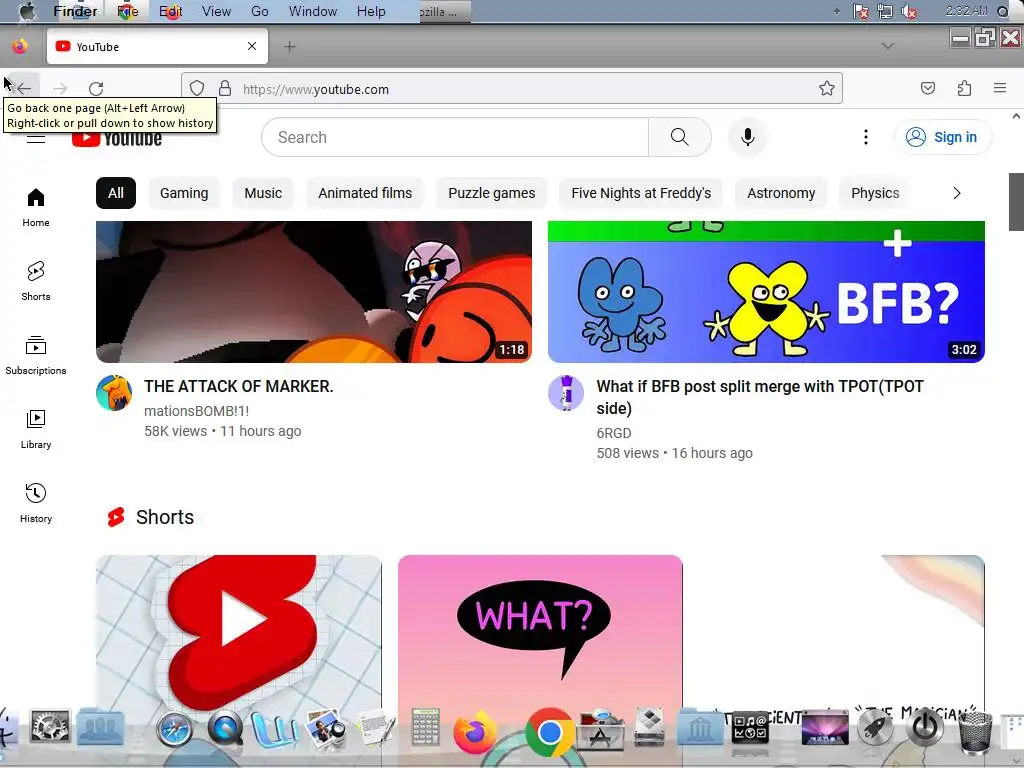Click THE ATTACK OF MARKER. title
The image size is (1024, 768).
pos(239,387)
